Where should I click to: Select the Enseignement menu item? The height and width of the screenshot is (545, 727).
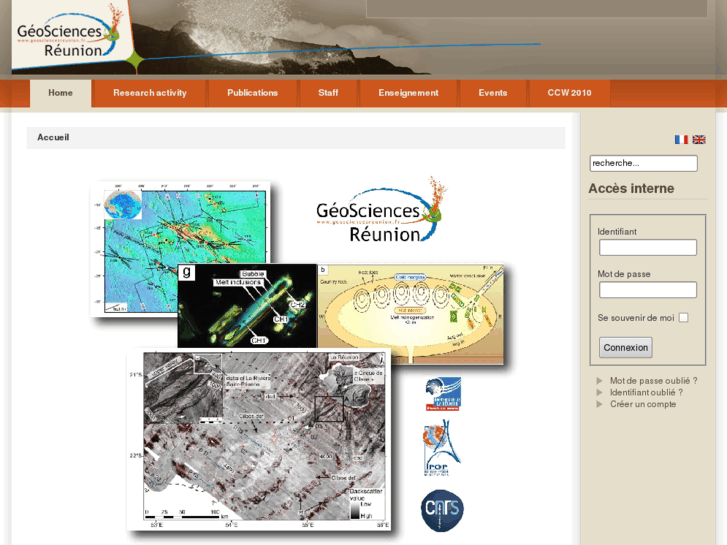(x=408, y=93)
